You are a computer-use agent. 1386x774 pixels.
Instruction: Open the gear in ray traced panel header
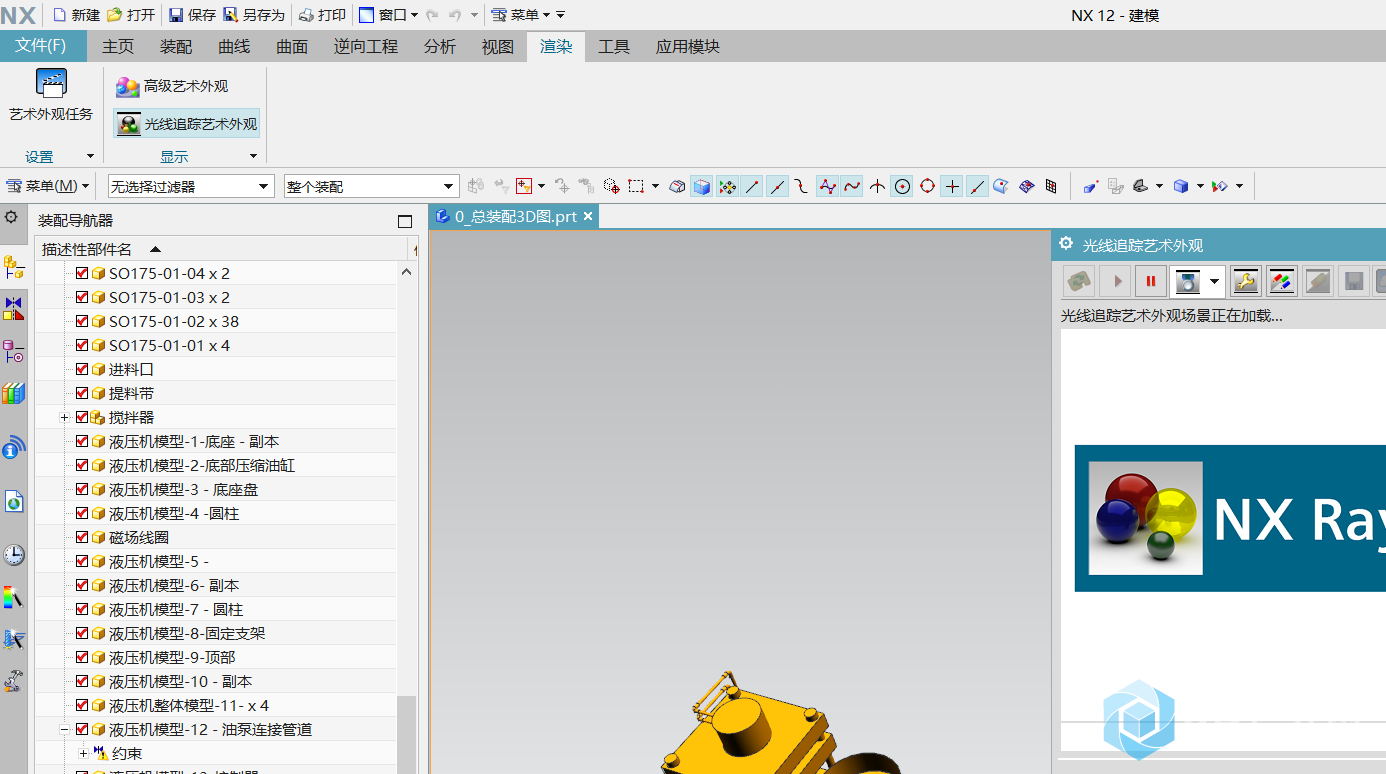point(1066,244)
